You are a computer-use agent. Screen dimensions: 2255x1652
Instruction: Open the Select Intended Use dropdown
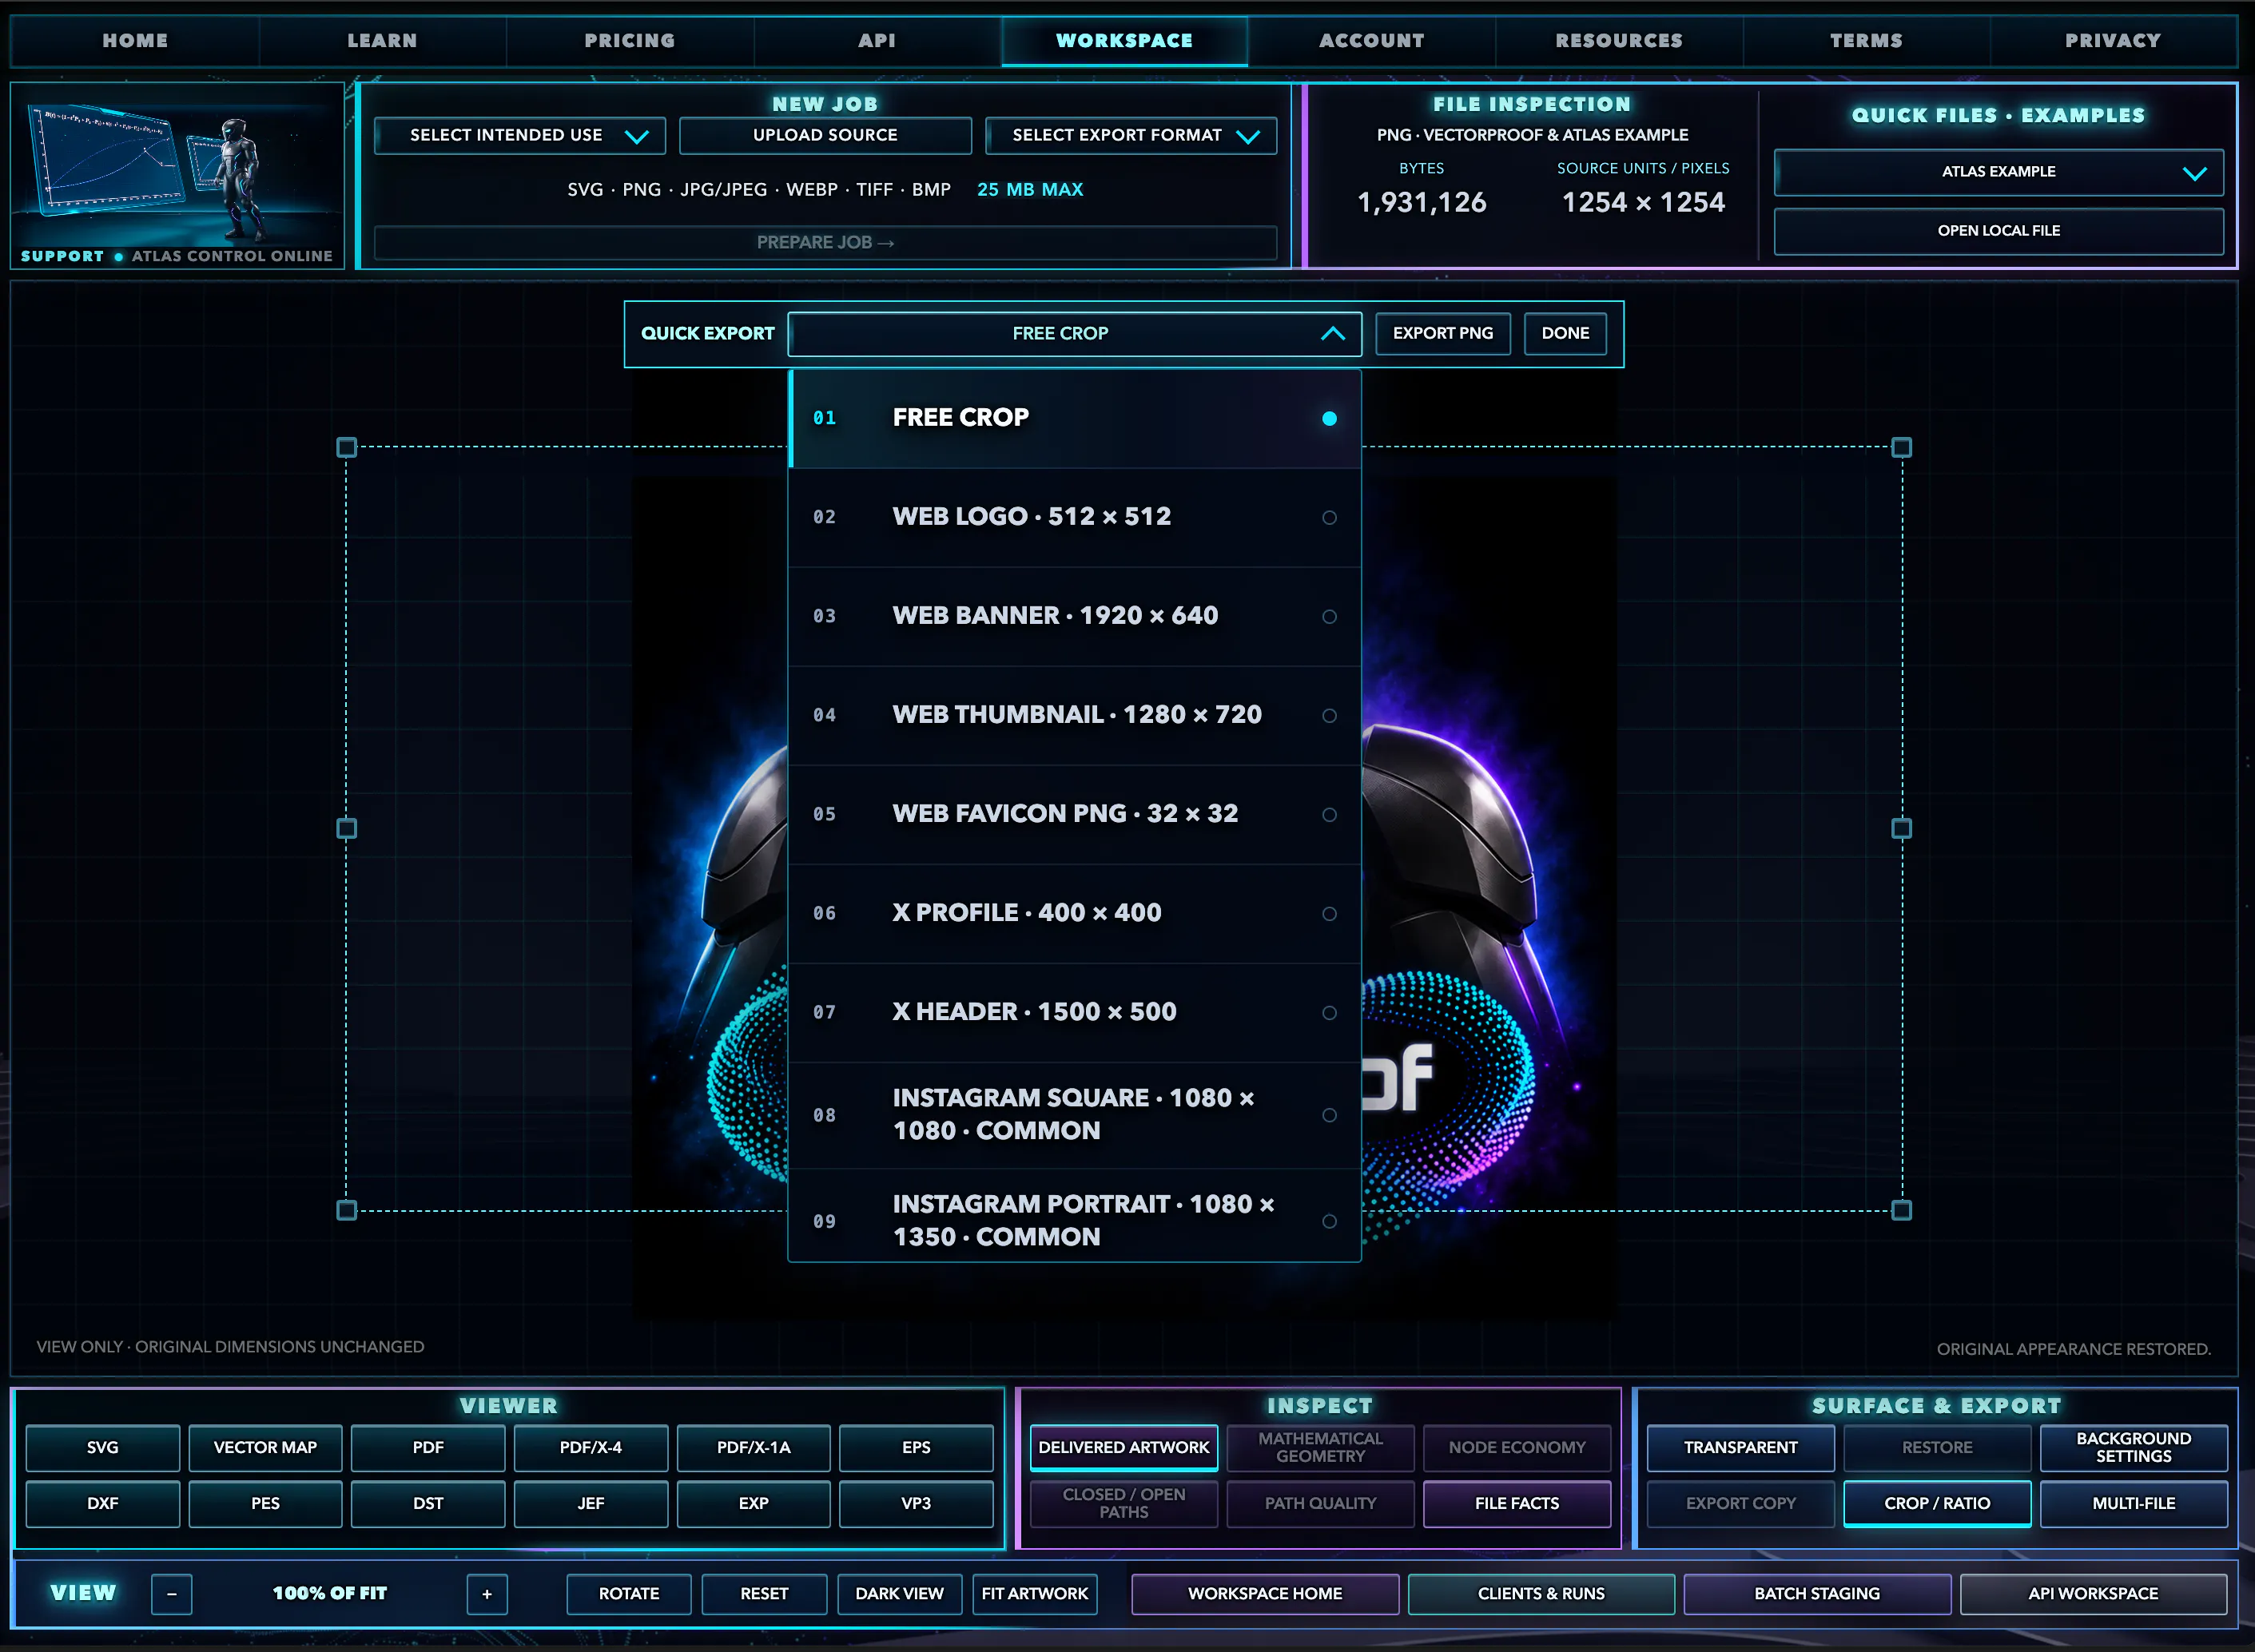[520, 136]
